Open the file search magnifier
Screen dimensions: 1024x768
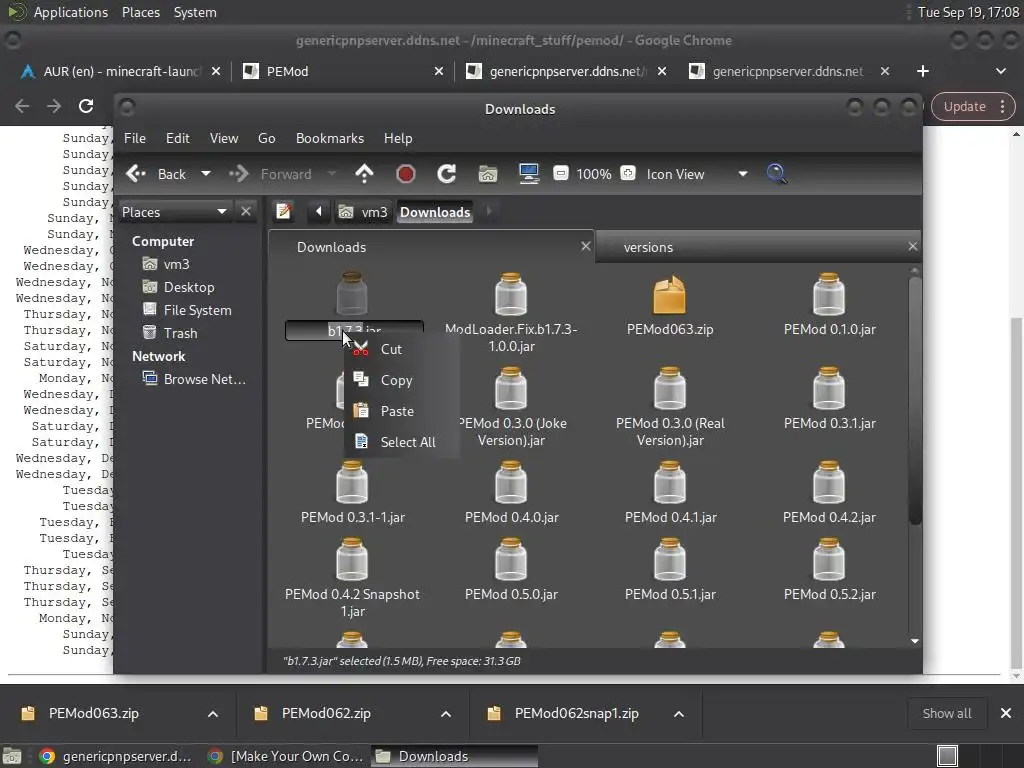[x=776, y=174]
